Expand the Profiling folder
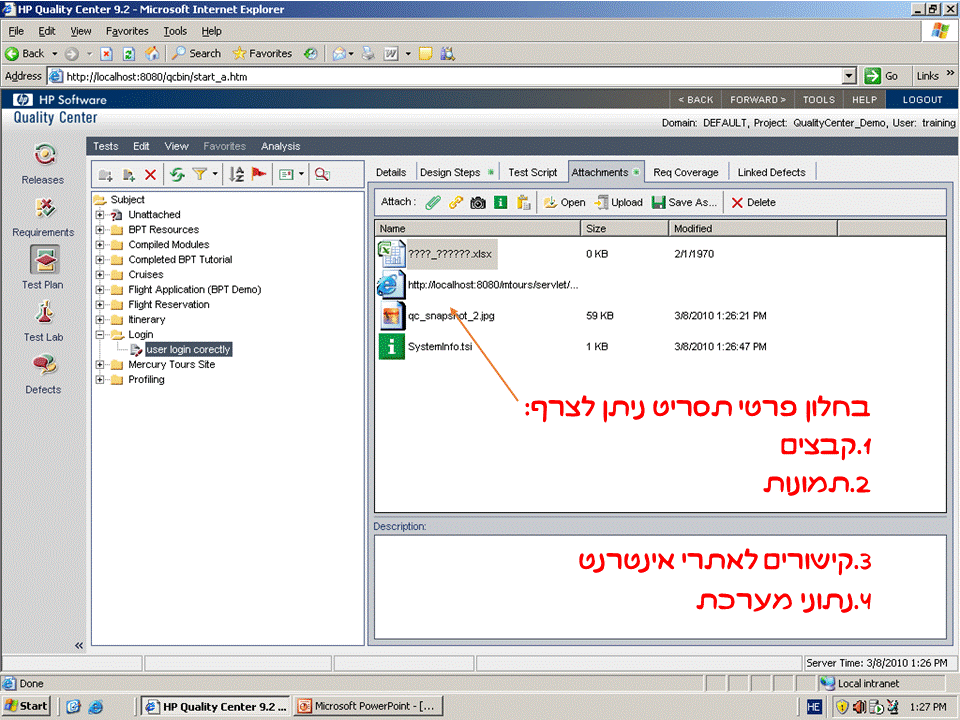Image resolution: width=960 pixels, height=720 pixels. click(x=100, y=380)
